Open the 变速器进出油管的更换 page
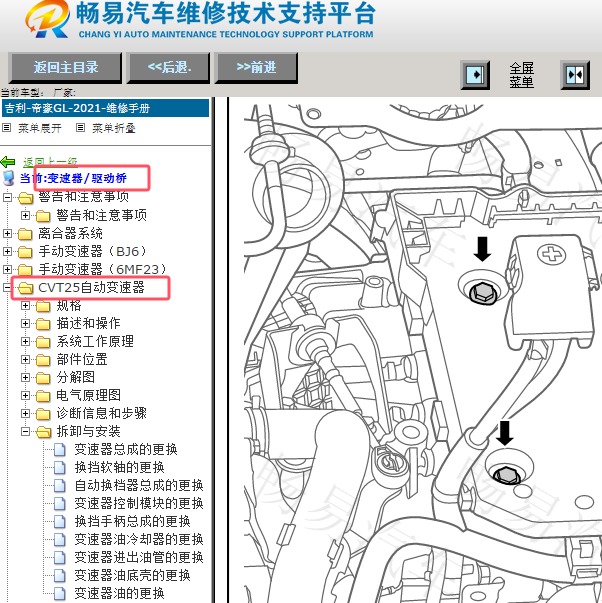 coord(139,557)
